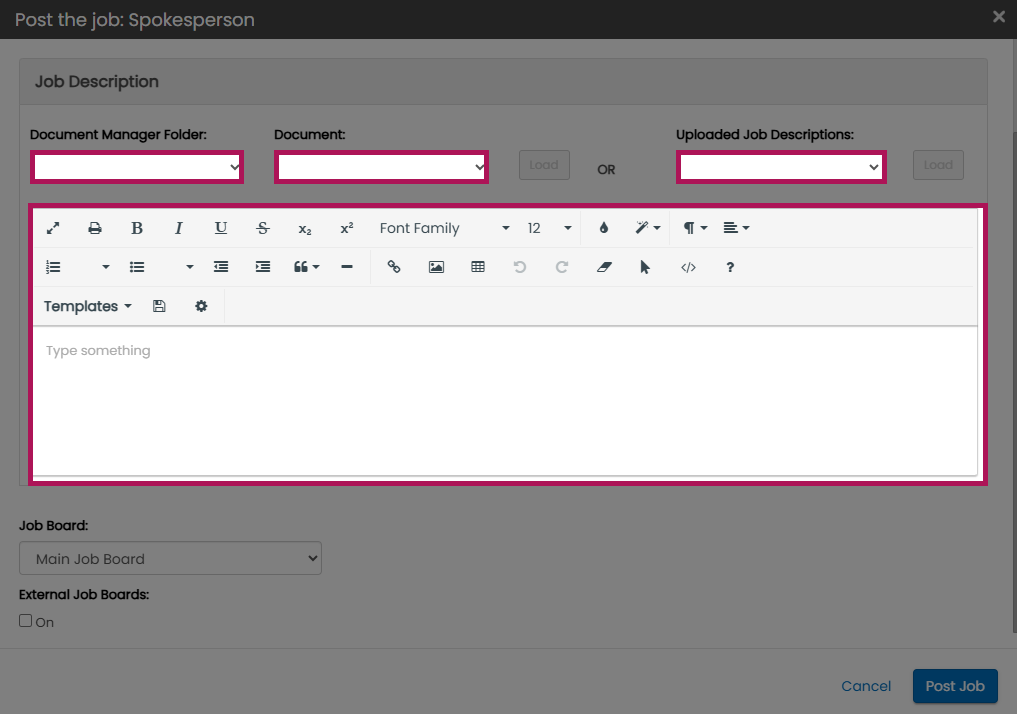Viewport: 1017px width, 714px height.
Task: Insert a horizontal line
Action: (x=347, y=267)
